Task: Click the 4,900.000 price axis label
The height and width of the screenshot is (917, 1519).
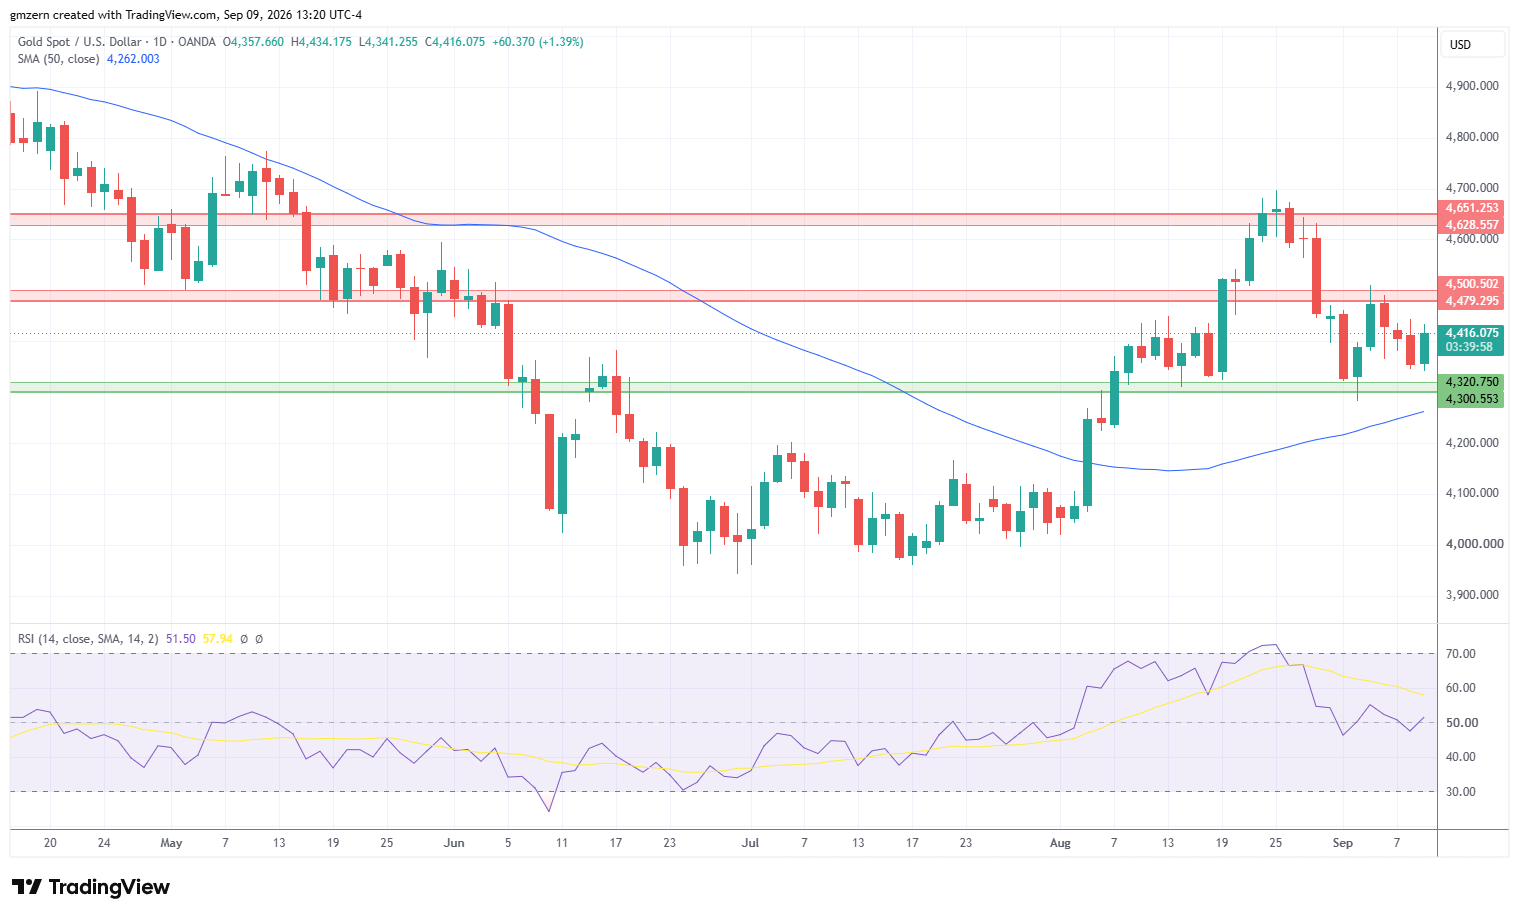Action: 1472,86
